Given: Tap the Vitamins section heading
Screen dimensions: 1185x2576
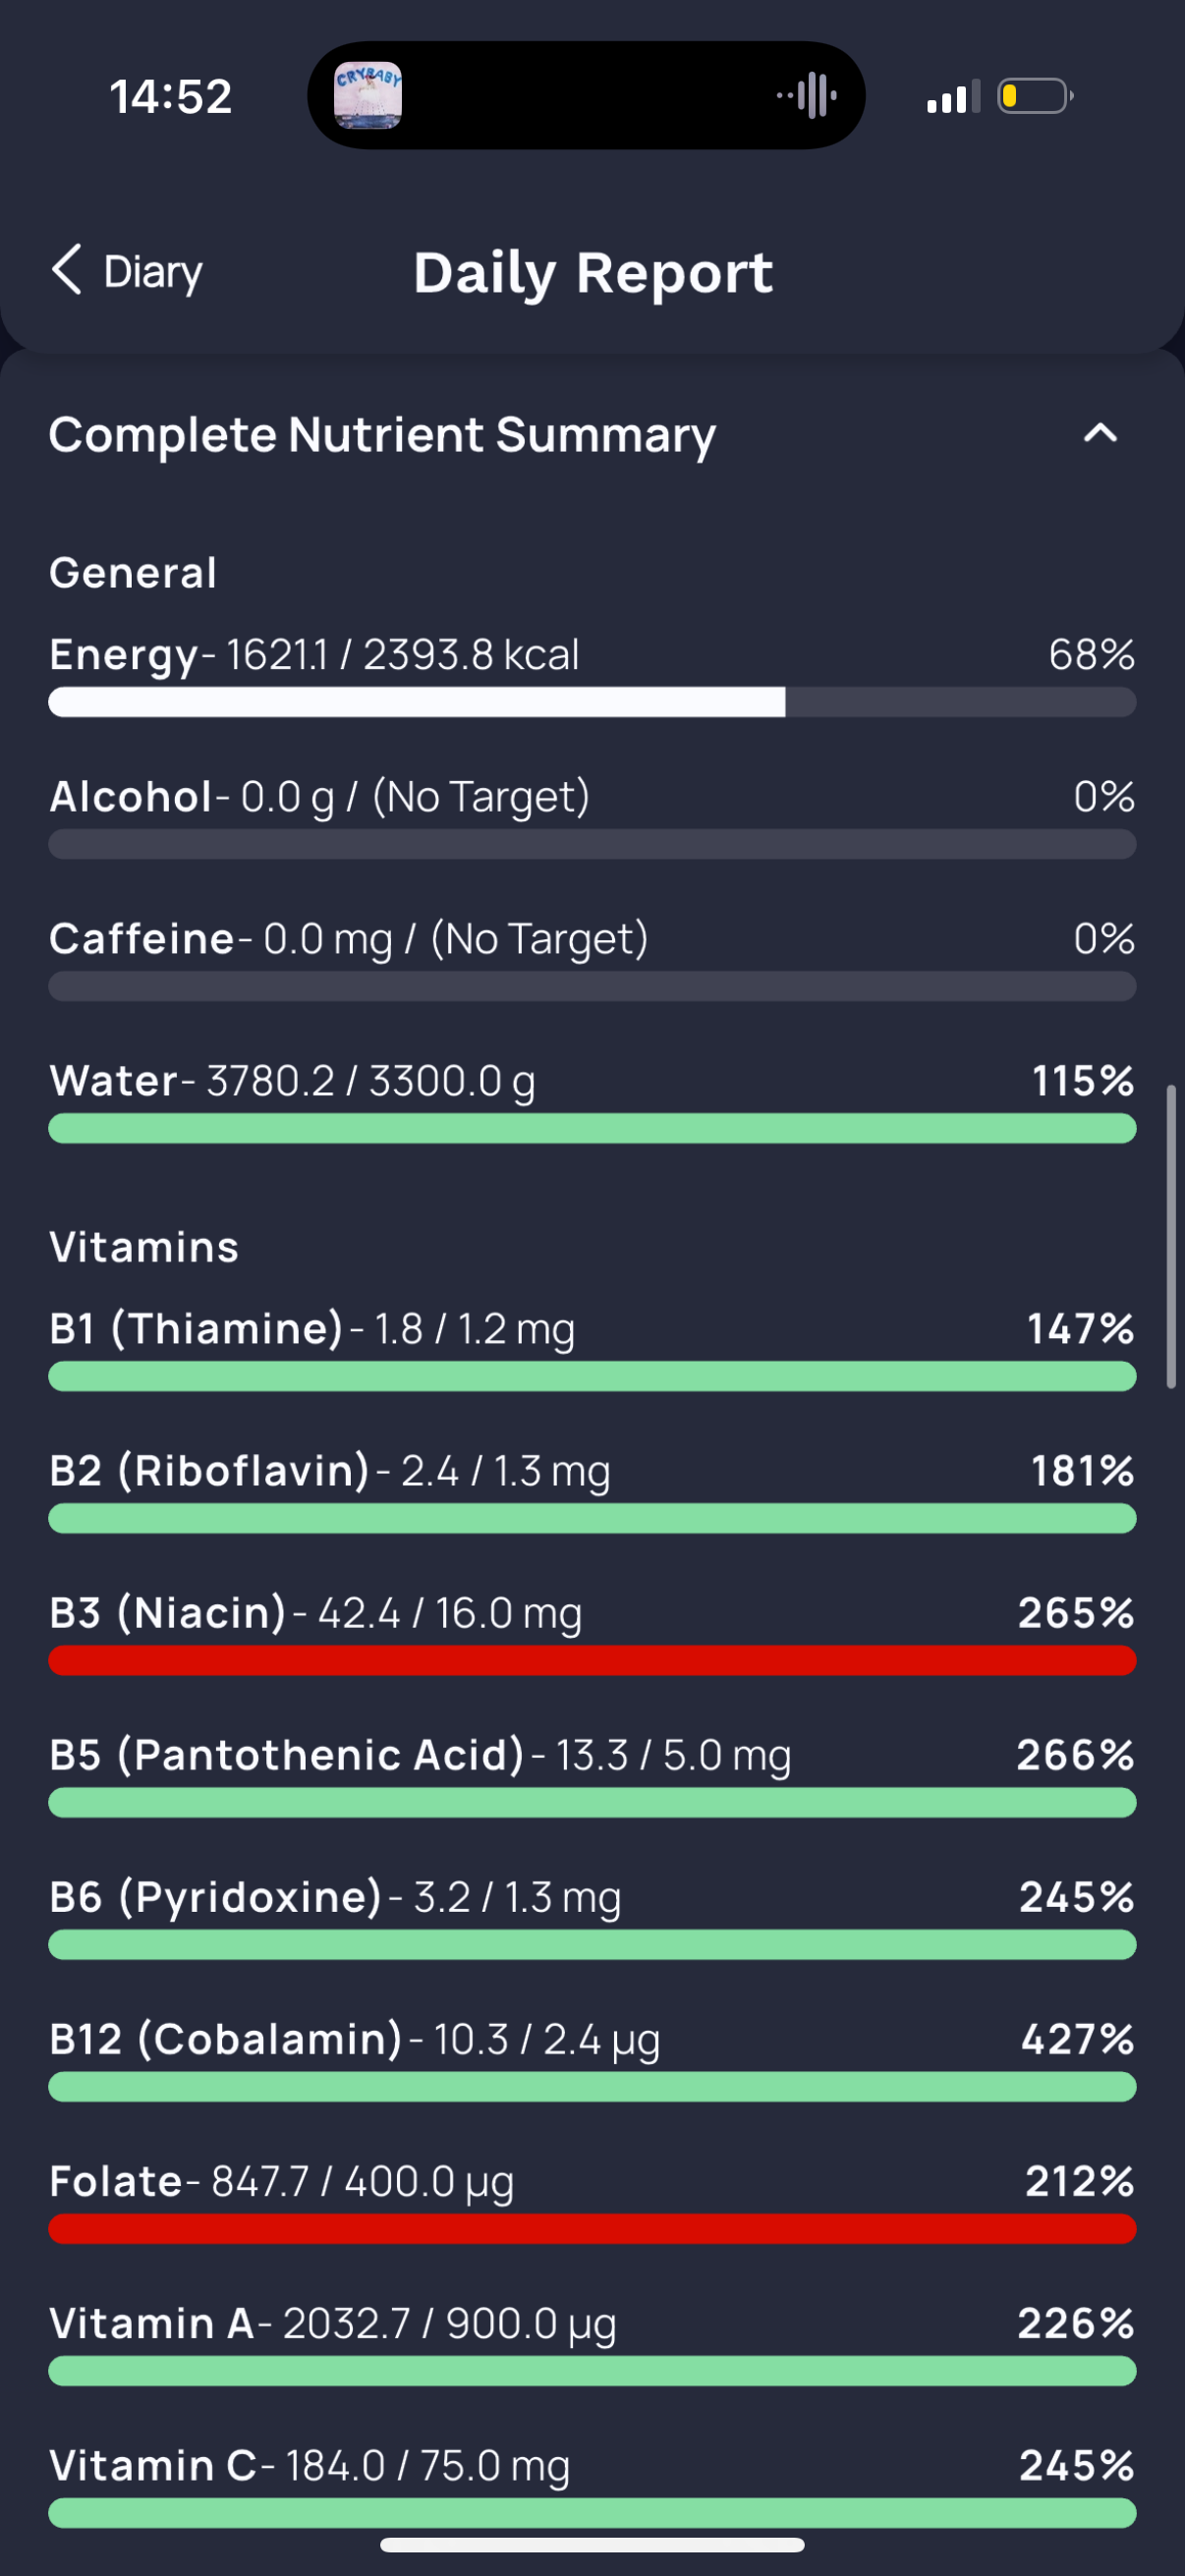Looking at the screenshot, I should (x=144, y=1247).
